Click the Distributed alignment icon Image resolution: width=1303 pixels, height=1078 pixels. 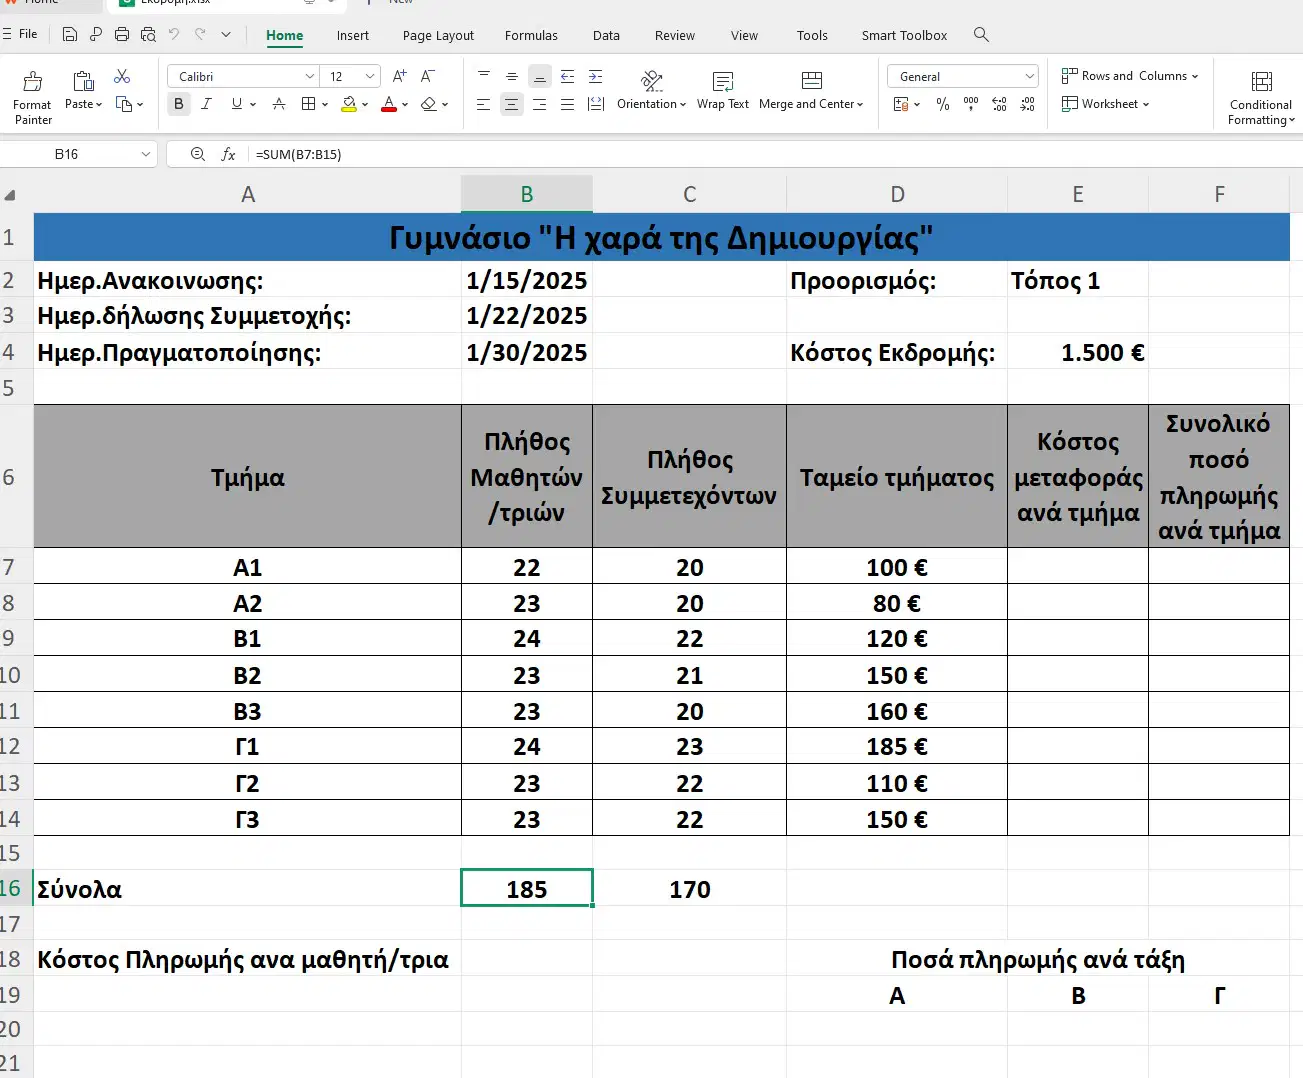tap(596, 104)
